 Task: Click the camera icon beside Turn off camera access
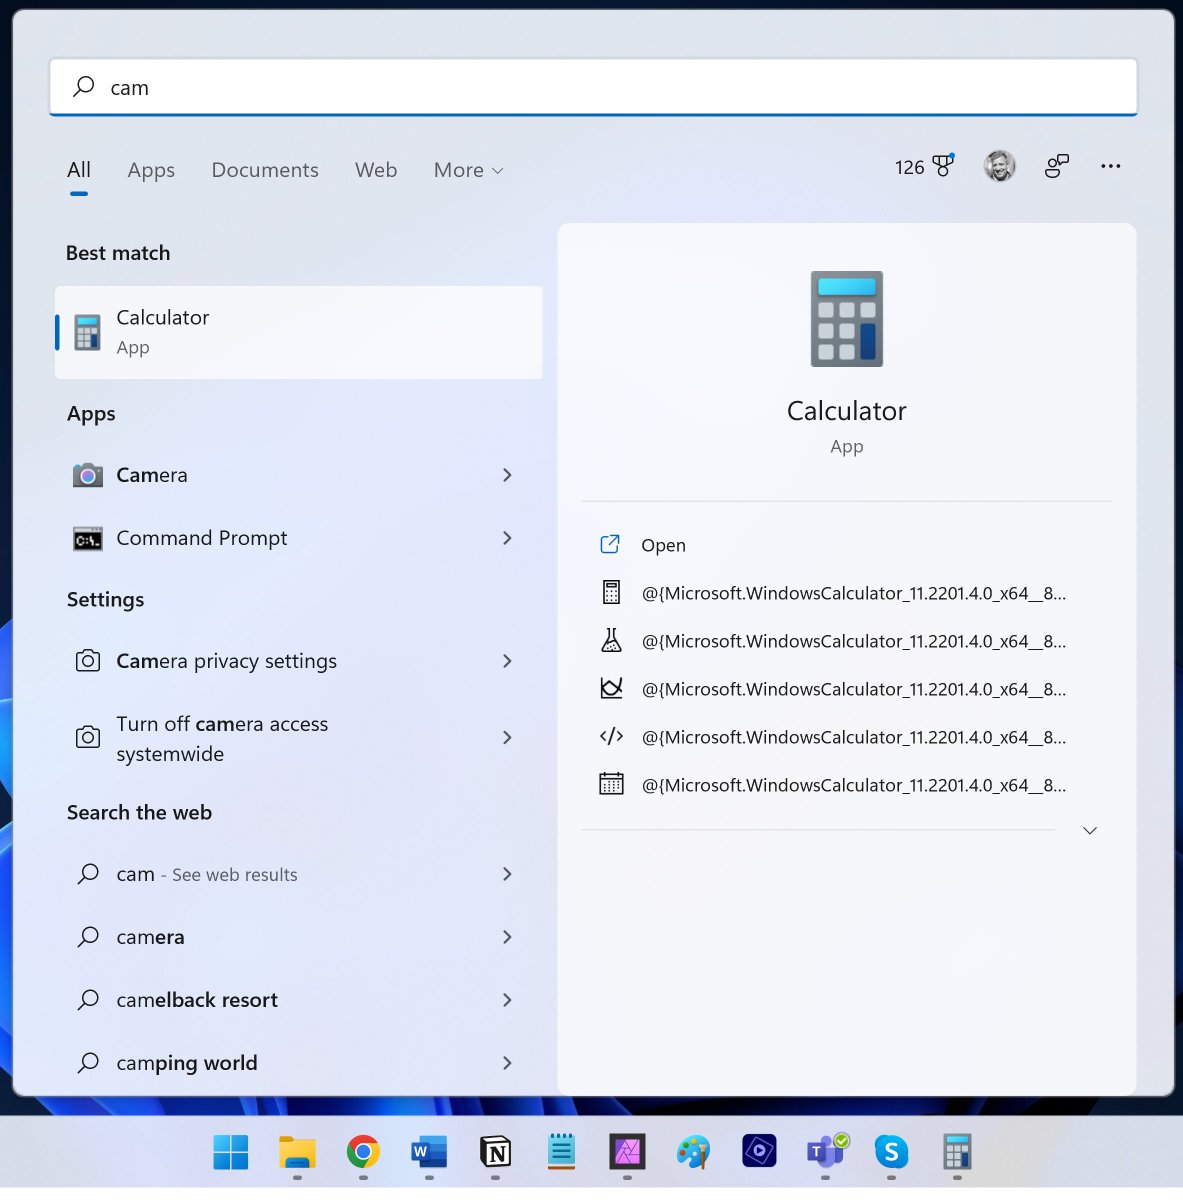(x=88, y=737)
